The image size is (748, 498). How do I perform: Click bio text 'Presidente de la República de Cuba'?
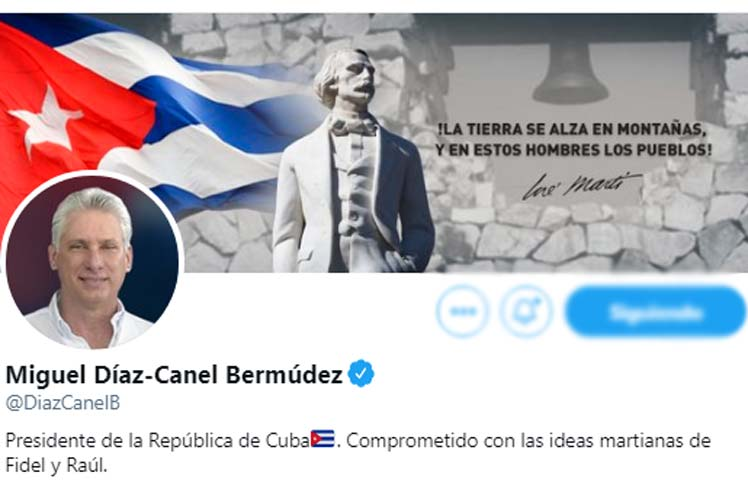[157, 440]
